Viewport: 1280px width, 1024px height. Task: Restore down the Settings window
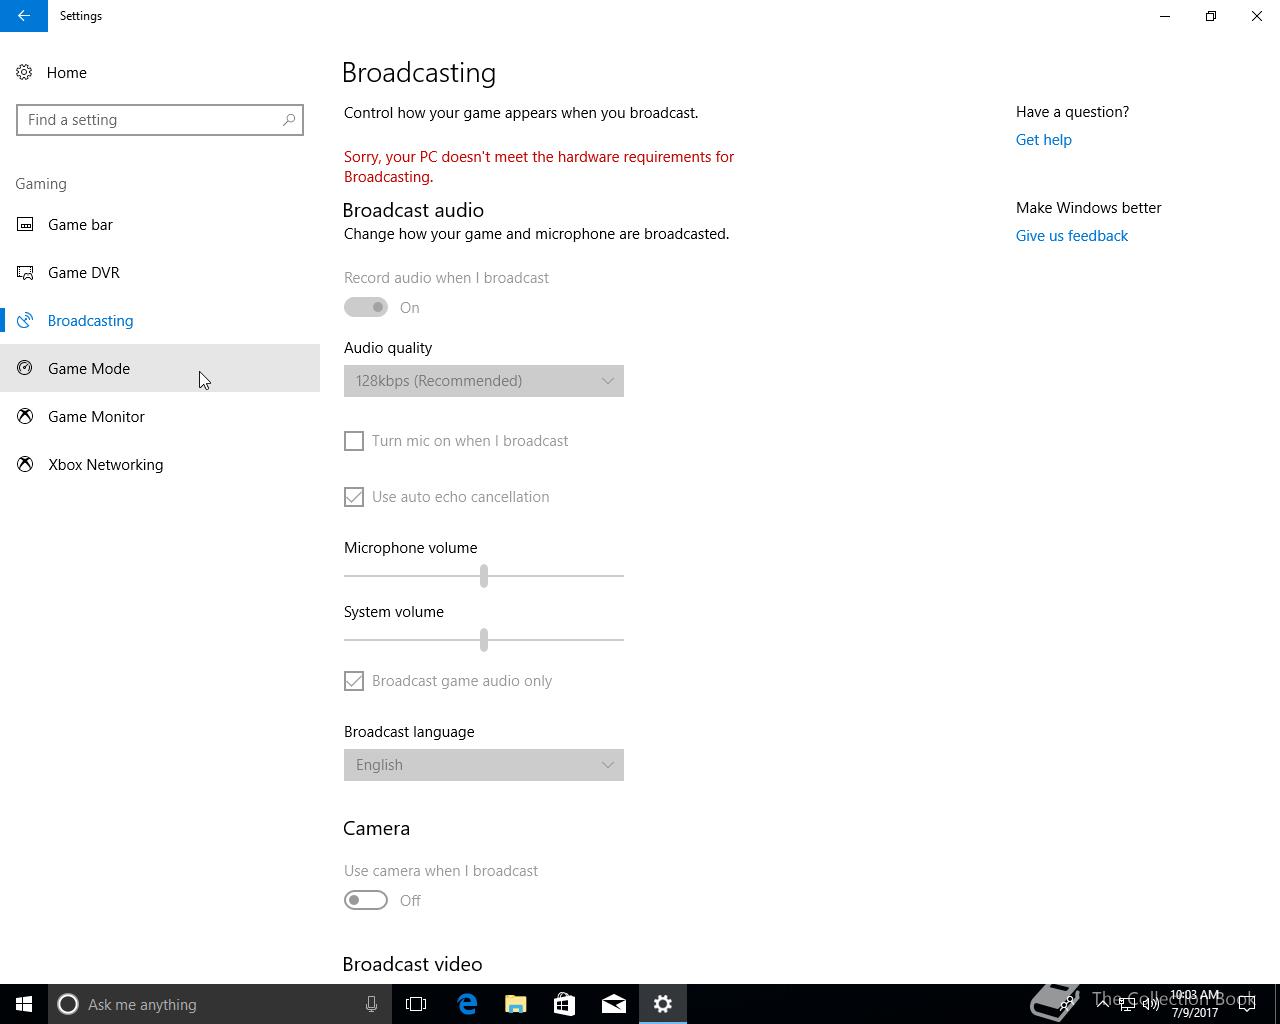[1211, 16]
